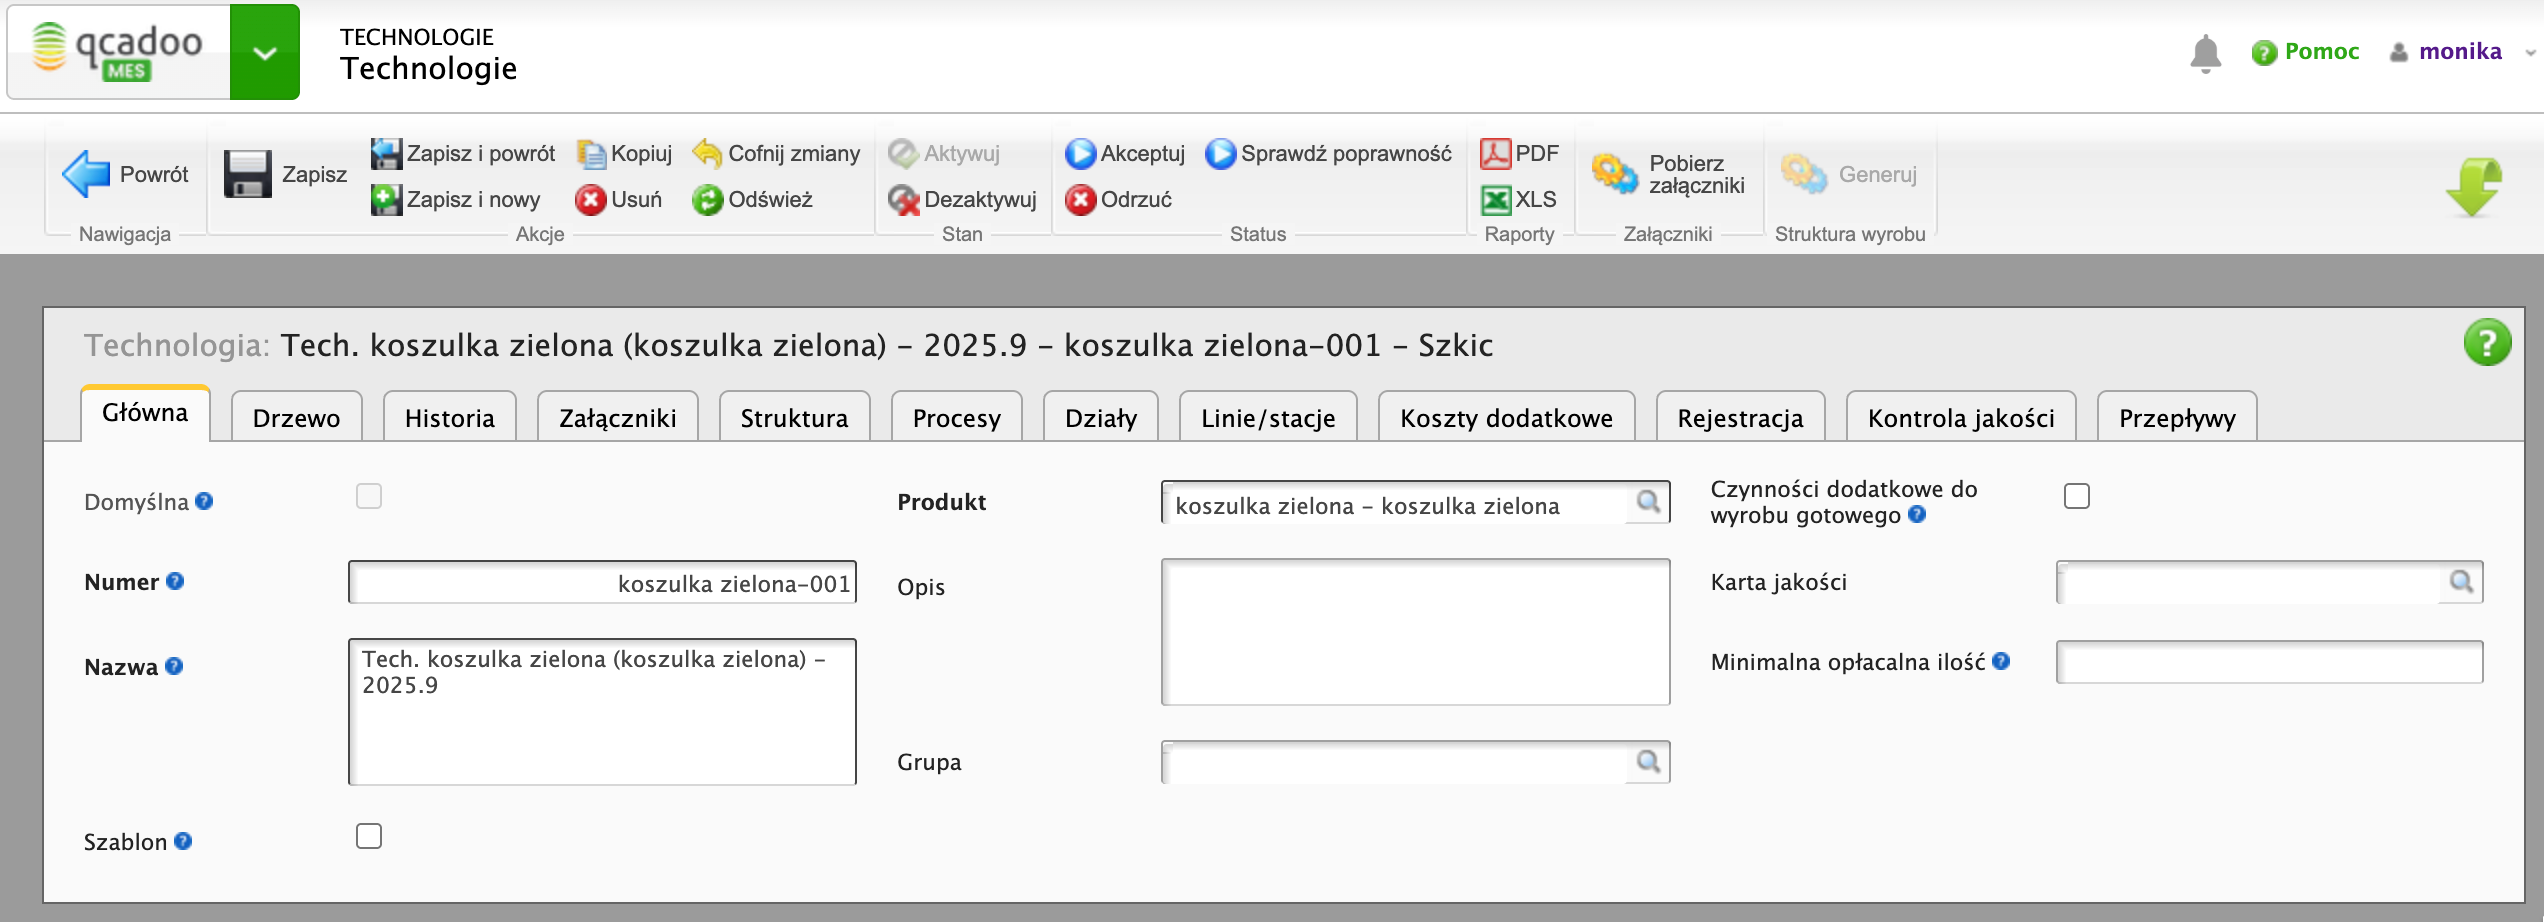Click into the Opis text area
Viewport: 2544px width, 922px height.
point(1414,632)
